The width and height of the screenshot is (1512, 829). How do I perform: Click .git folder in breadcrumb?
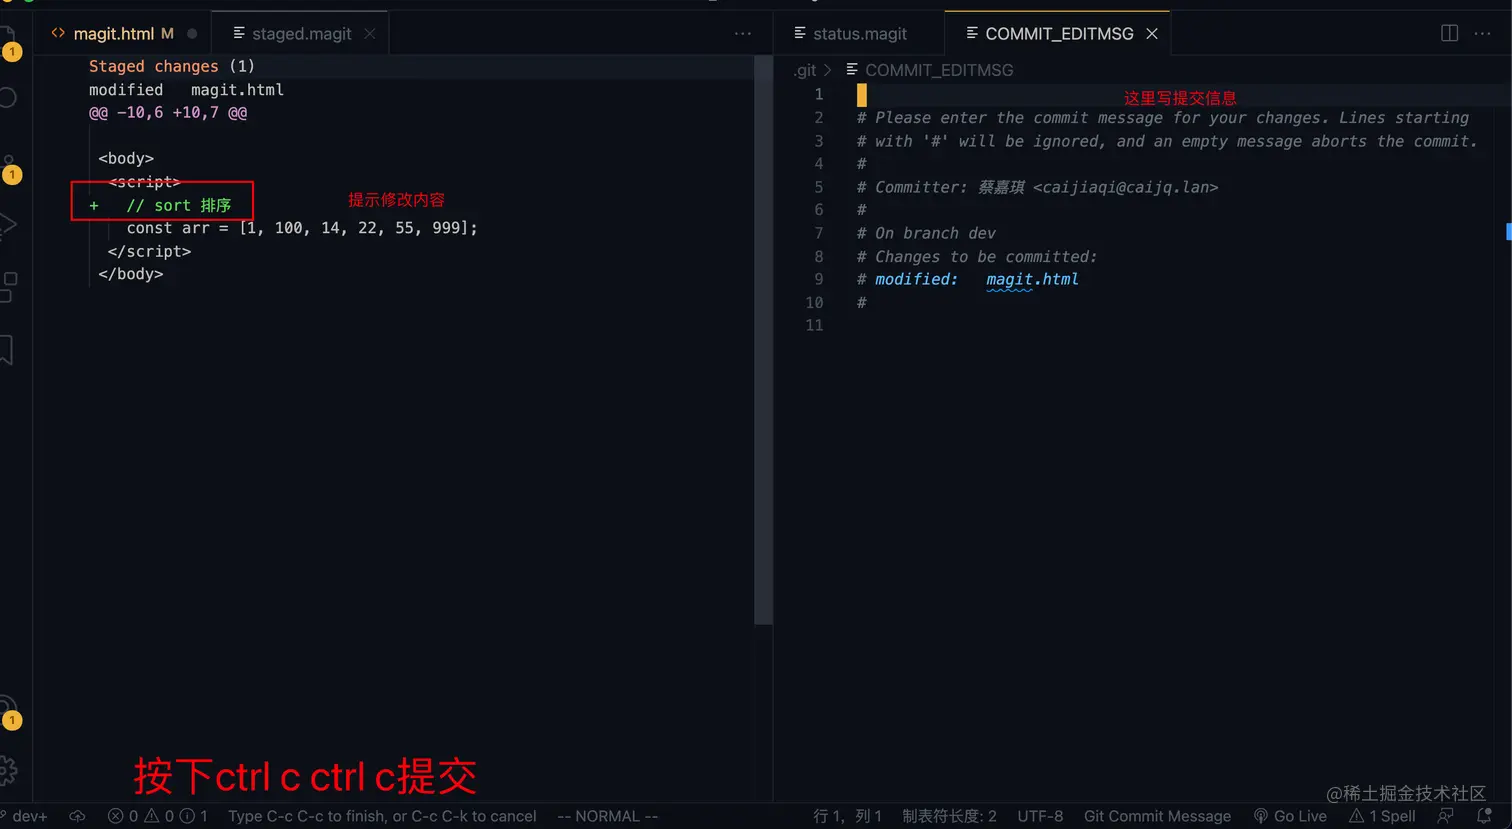pyautogui.click(x=805, y=70)
